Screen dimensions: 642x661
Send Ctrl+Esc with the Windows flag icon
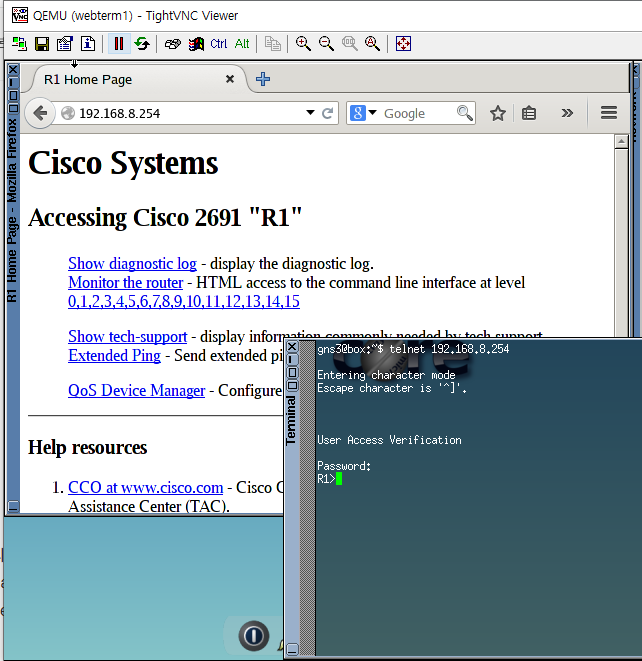[196, 43]
